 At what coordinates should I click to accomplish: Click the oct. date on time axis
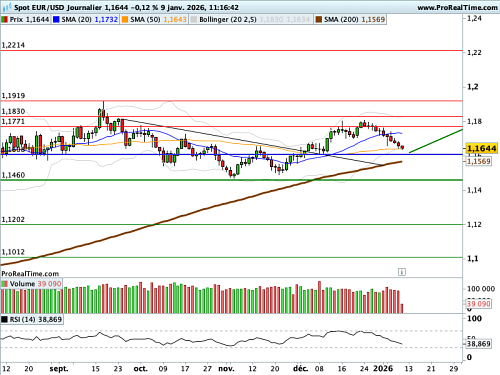point(140,369)
